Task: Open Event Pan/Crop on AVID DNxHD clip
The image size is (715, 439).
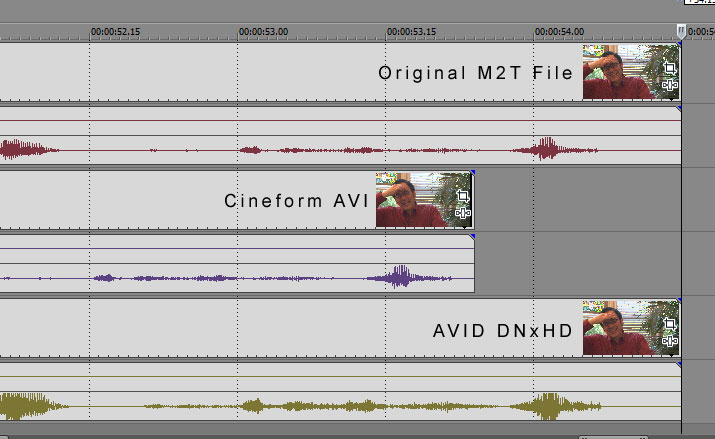Action: [x=669, y=324]
